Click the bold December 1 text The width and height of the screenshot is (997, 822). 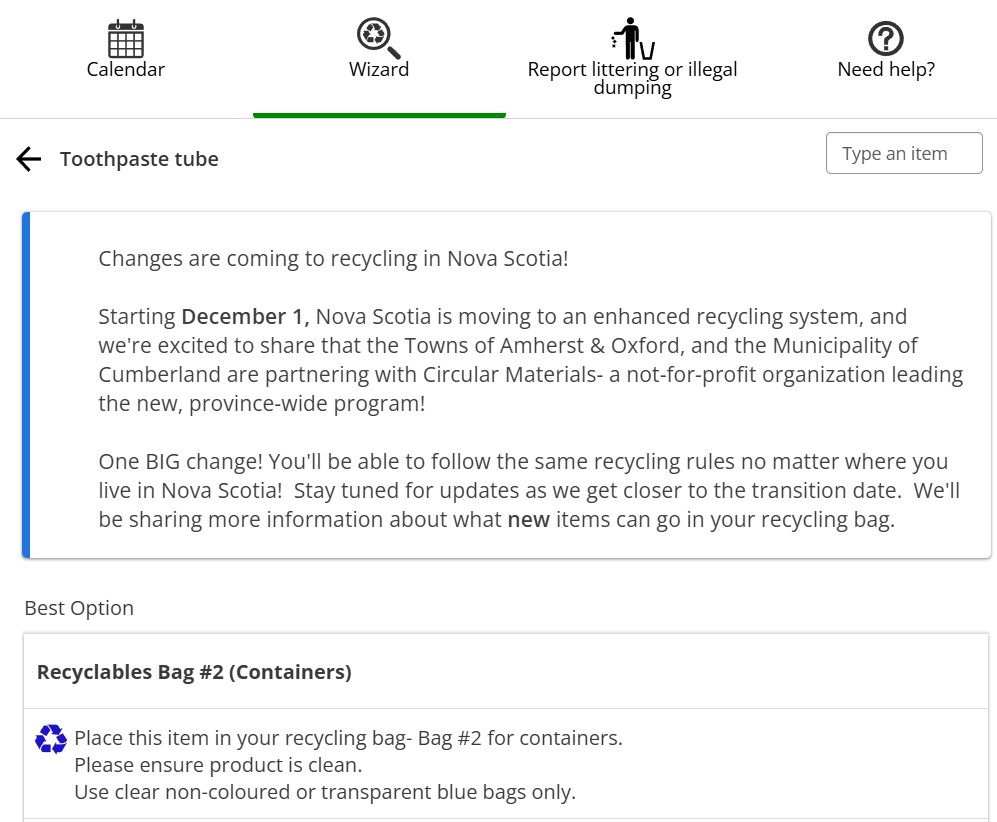245,317
